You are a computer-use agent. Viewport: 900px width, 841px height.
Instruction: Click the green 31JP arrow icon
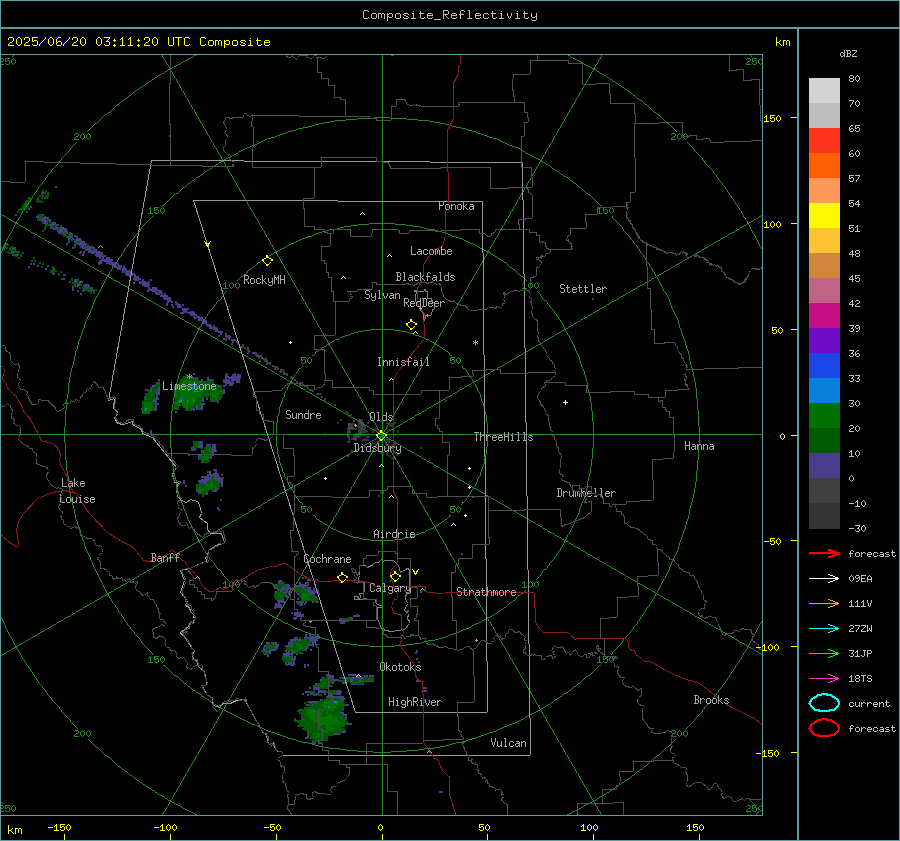click(x=824, y=653)
